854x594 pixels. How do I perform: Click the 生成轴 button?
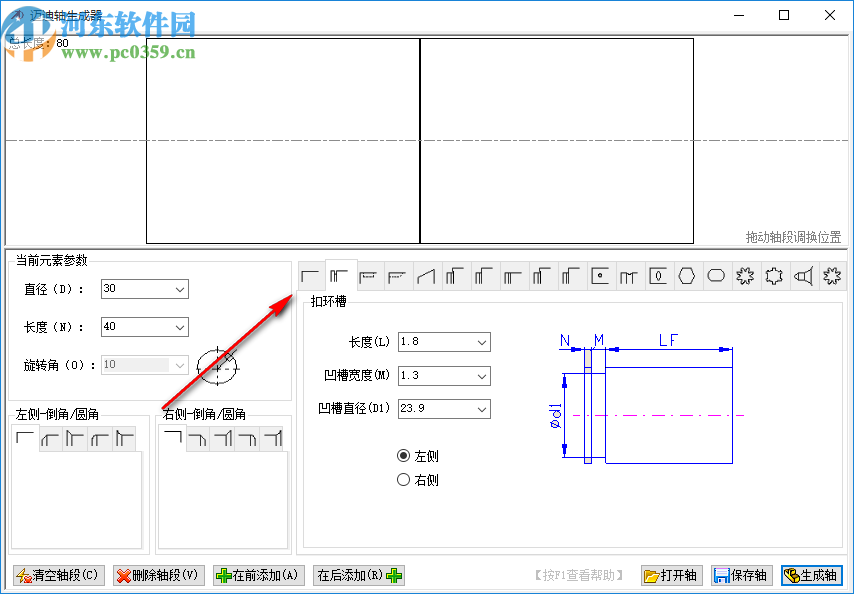[810, 575]
